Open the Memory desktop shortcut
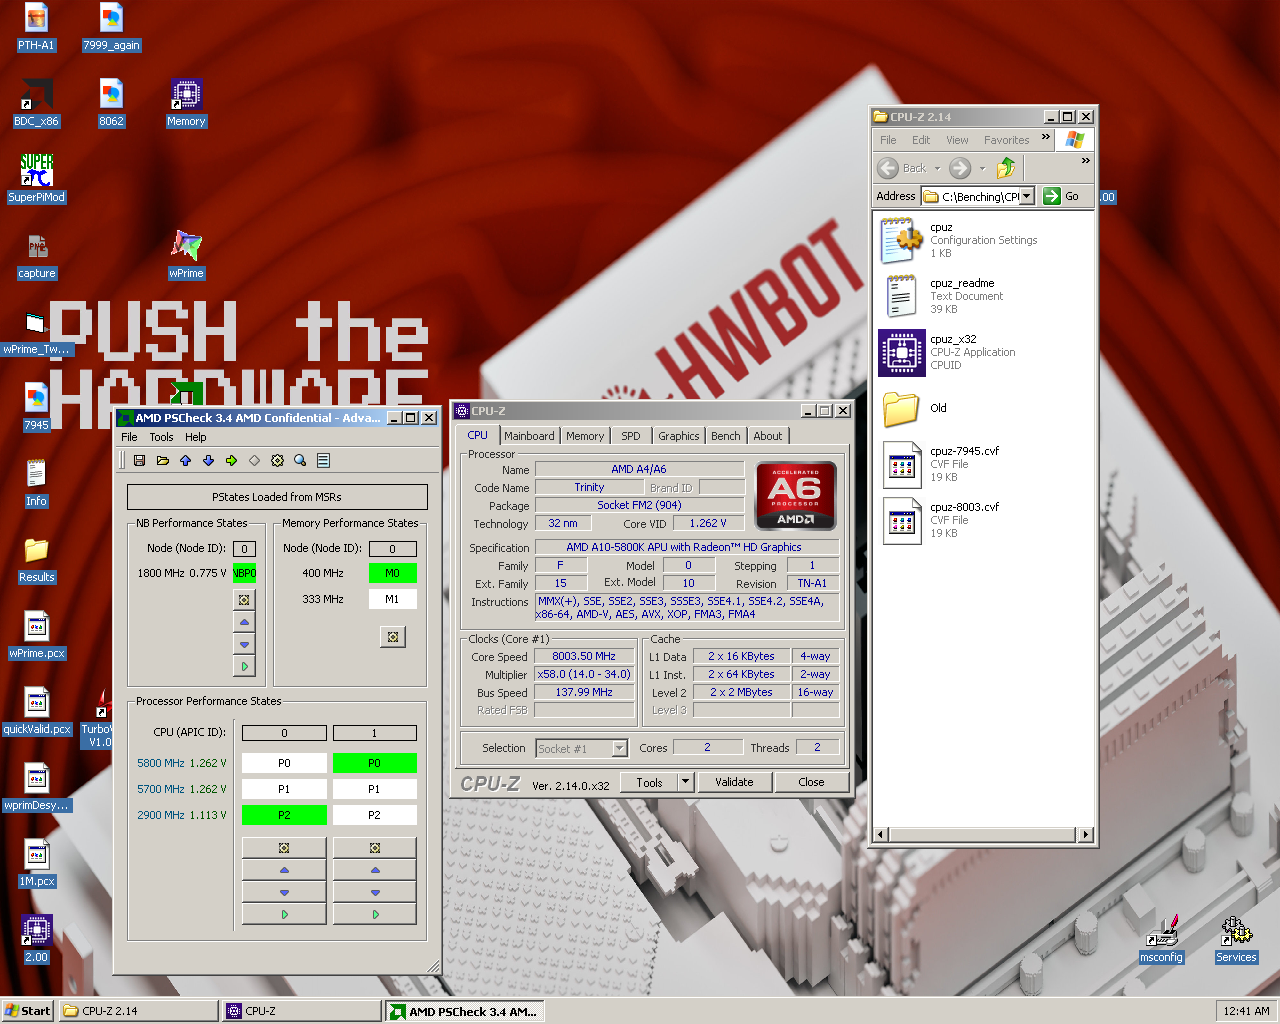The height and width of the screenshot is (1024, 1280). (x=186, y=103)
